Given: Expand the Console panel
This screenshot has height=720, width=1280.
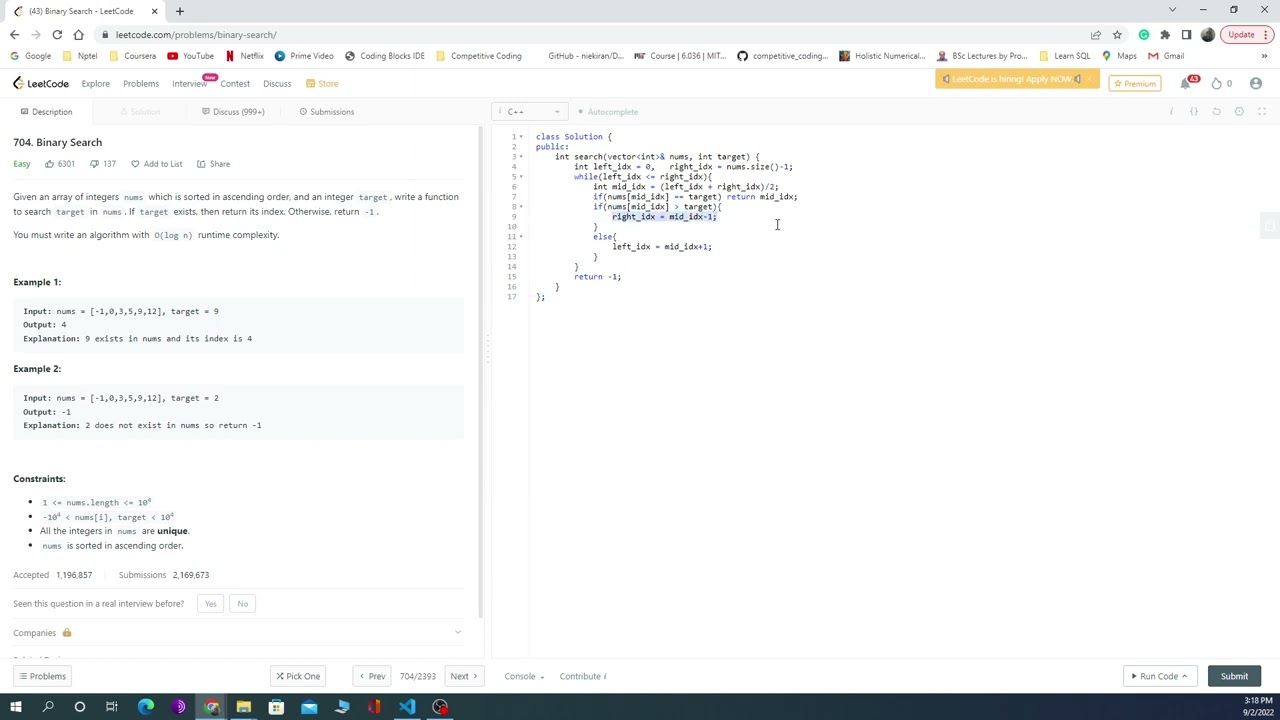Looking at the screenshot, I should pos(524,676).
